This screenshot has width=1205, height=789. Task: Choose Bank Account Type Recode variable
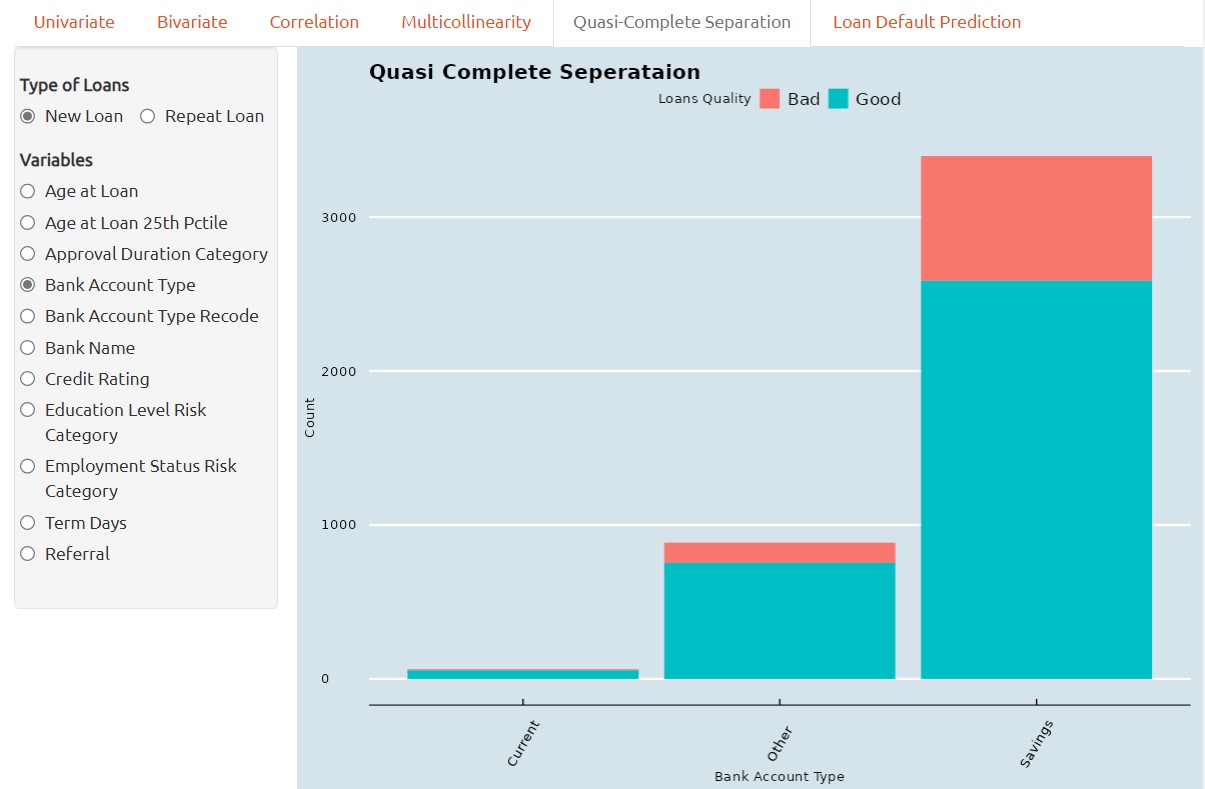pos(28,316)
